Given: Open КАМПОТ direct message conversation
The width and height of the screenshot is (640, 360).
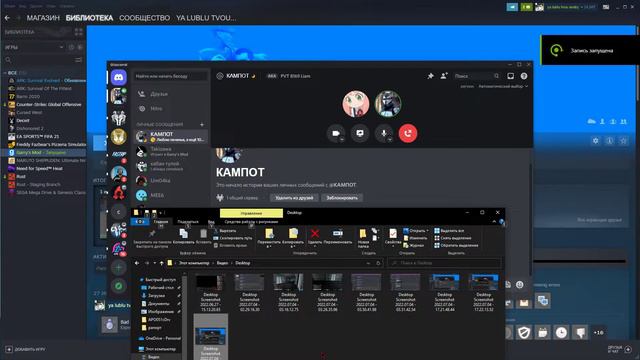Looking at the screenshot, I should [171, 137].
